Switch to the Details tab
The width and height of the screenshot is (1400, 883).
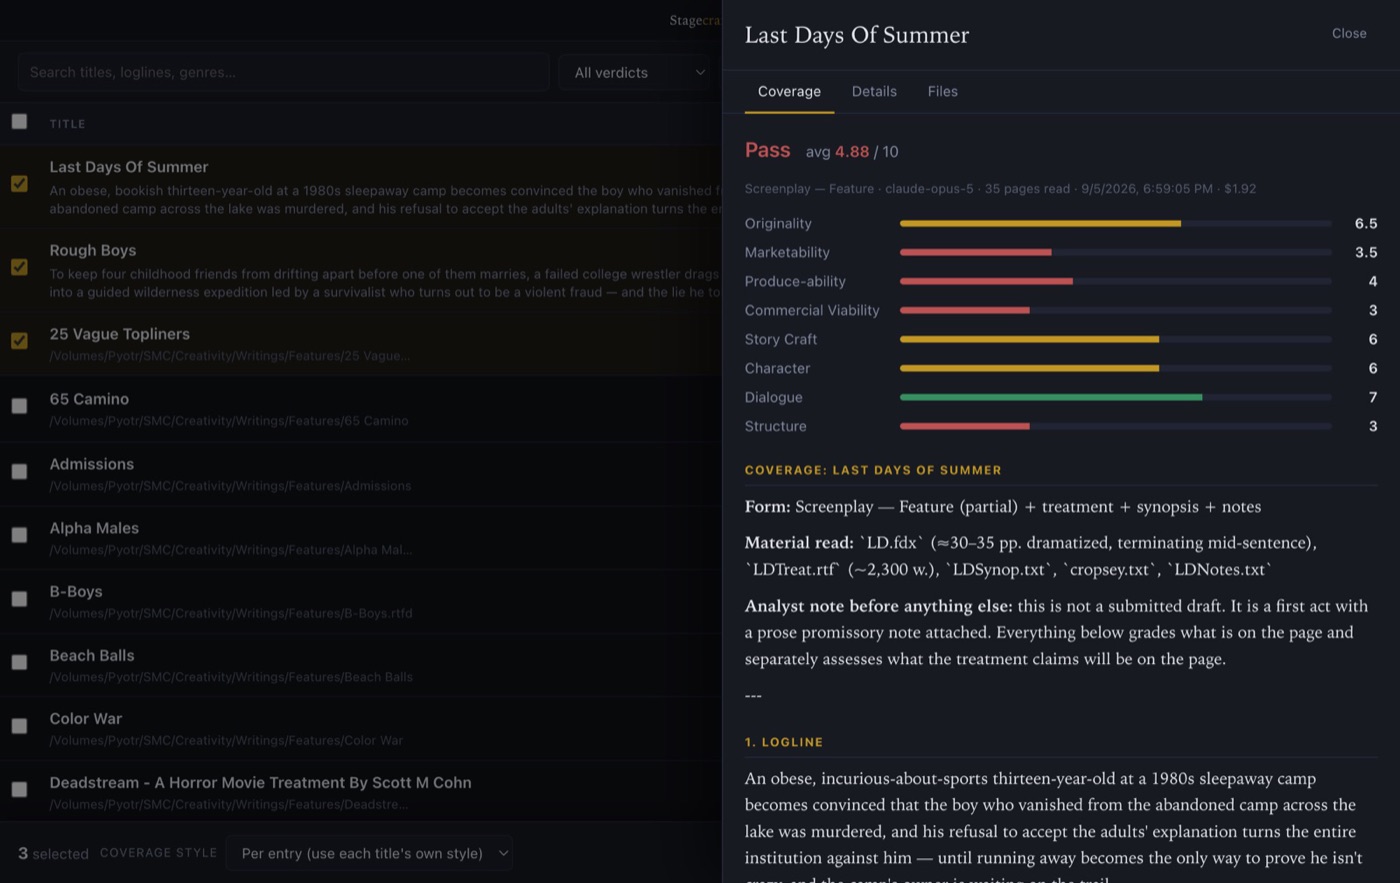(874, 91)
